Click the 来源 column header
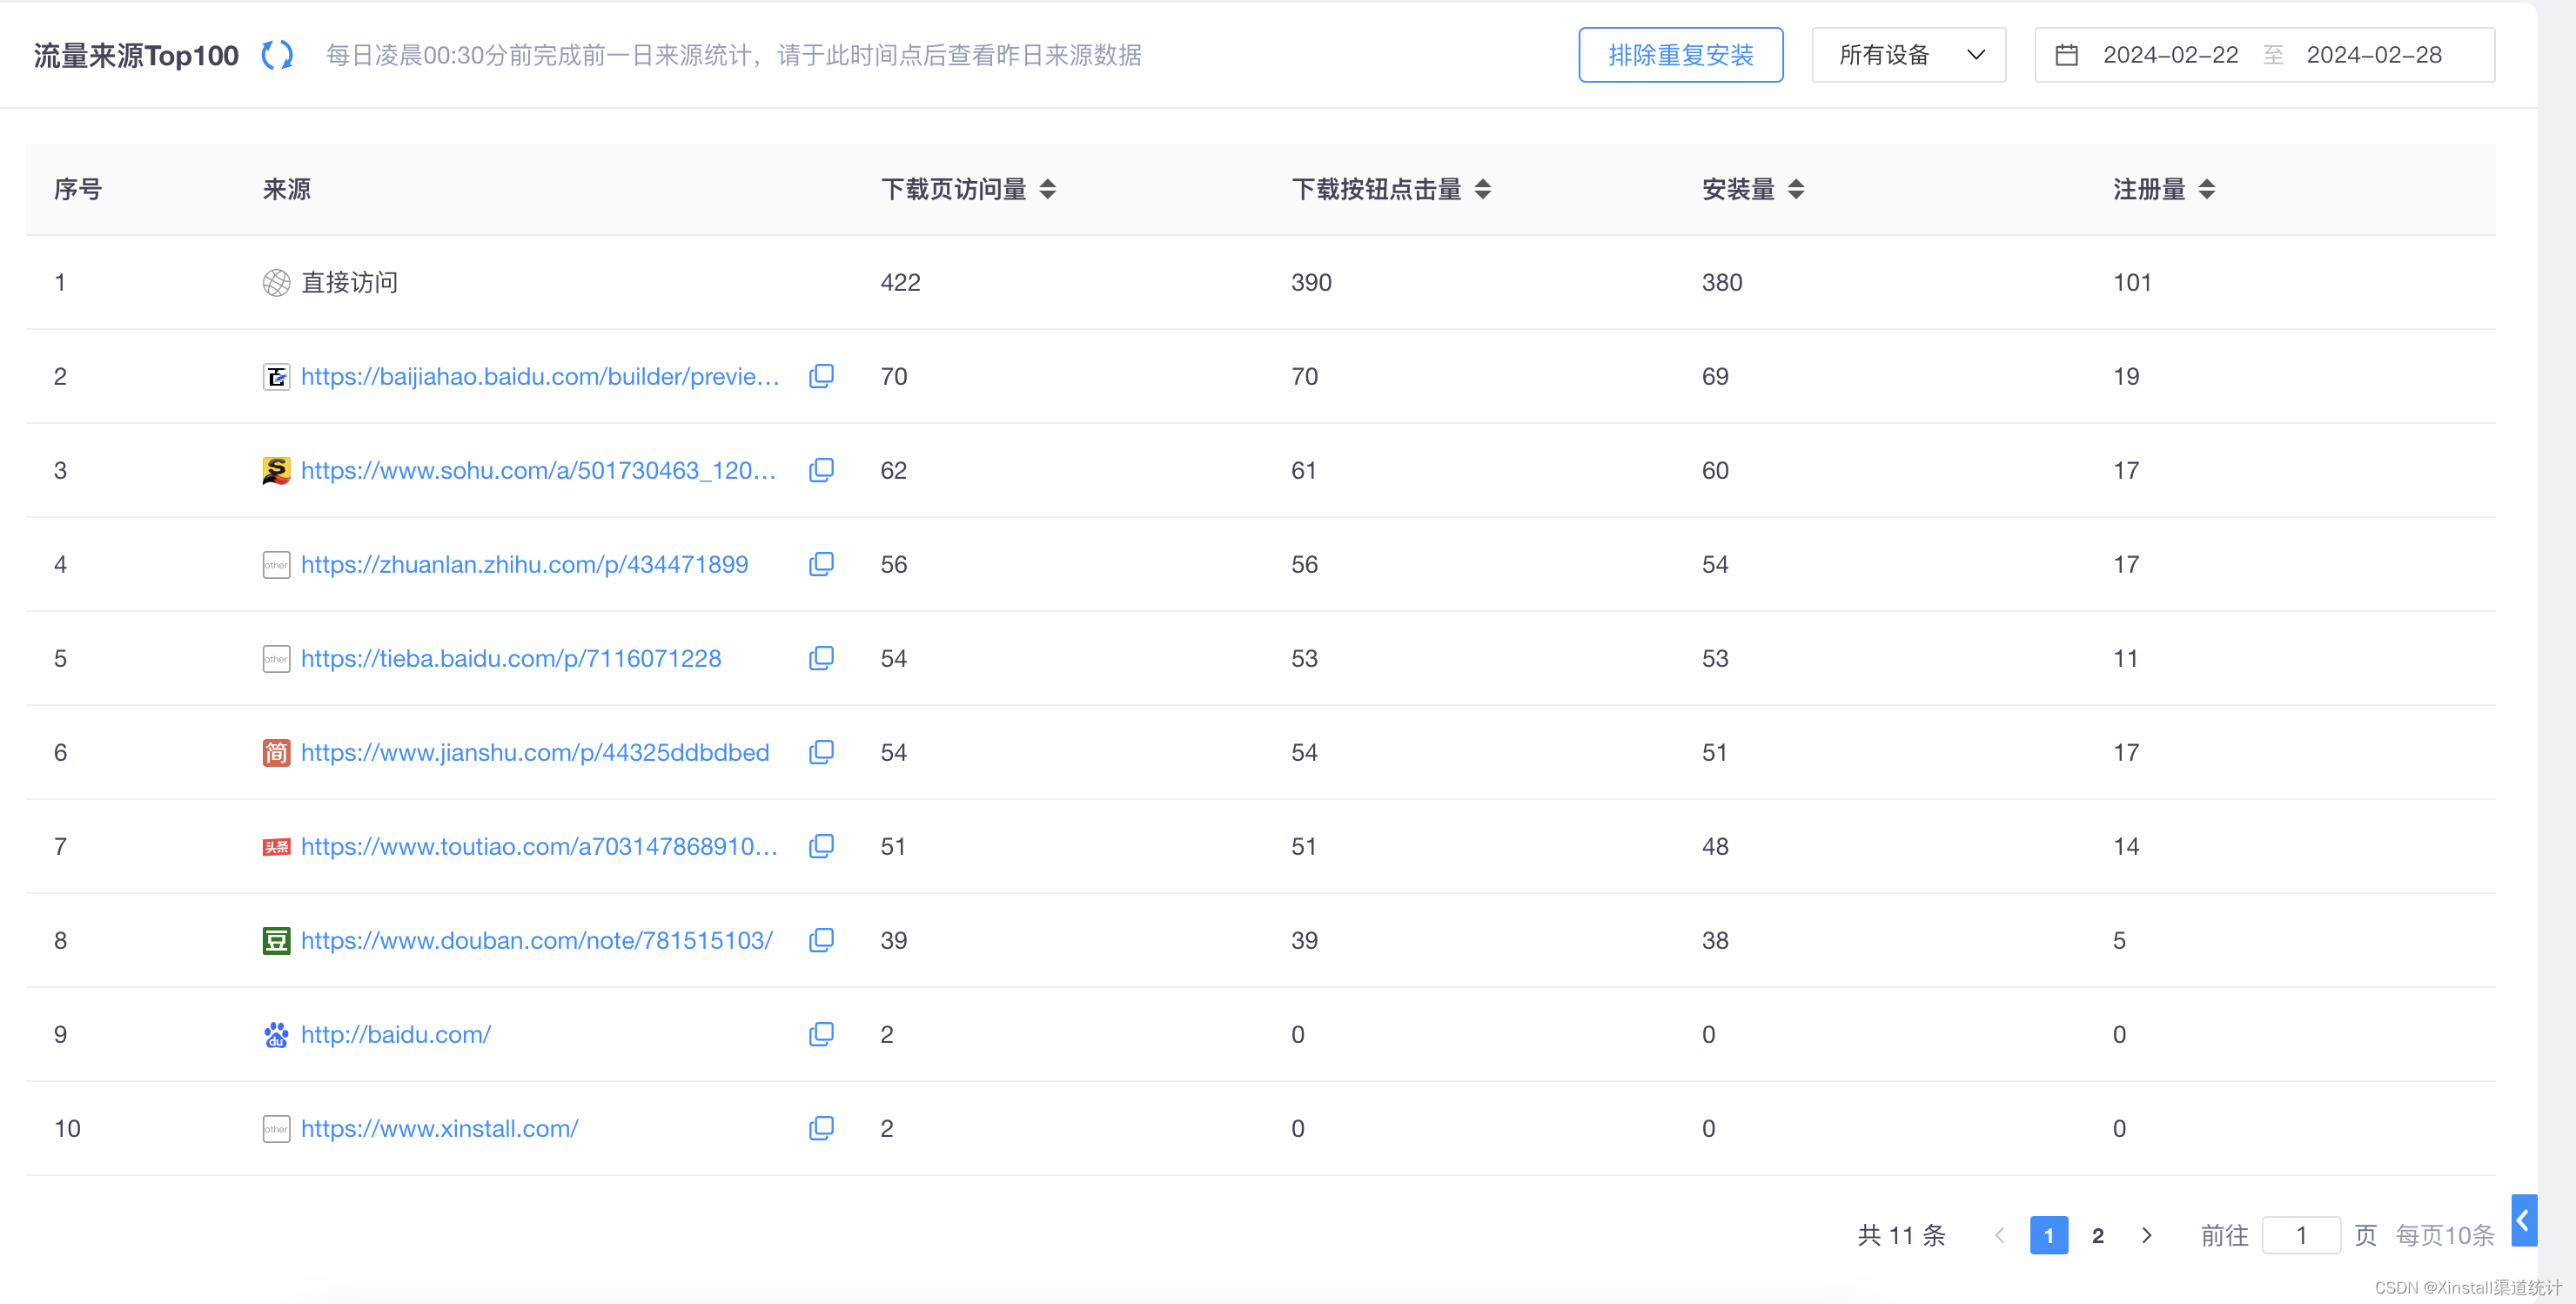2576x1304 pixels. [x=287, y=189]
